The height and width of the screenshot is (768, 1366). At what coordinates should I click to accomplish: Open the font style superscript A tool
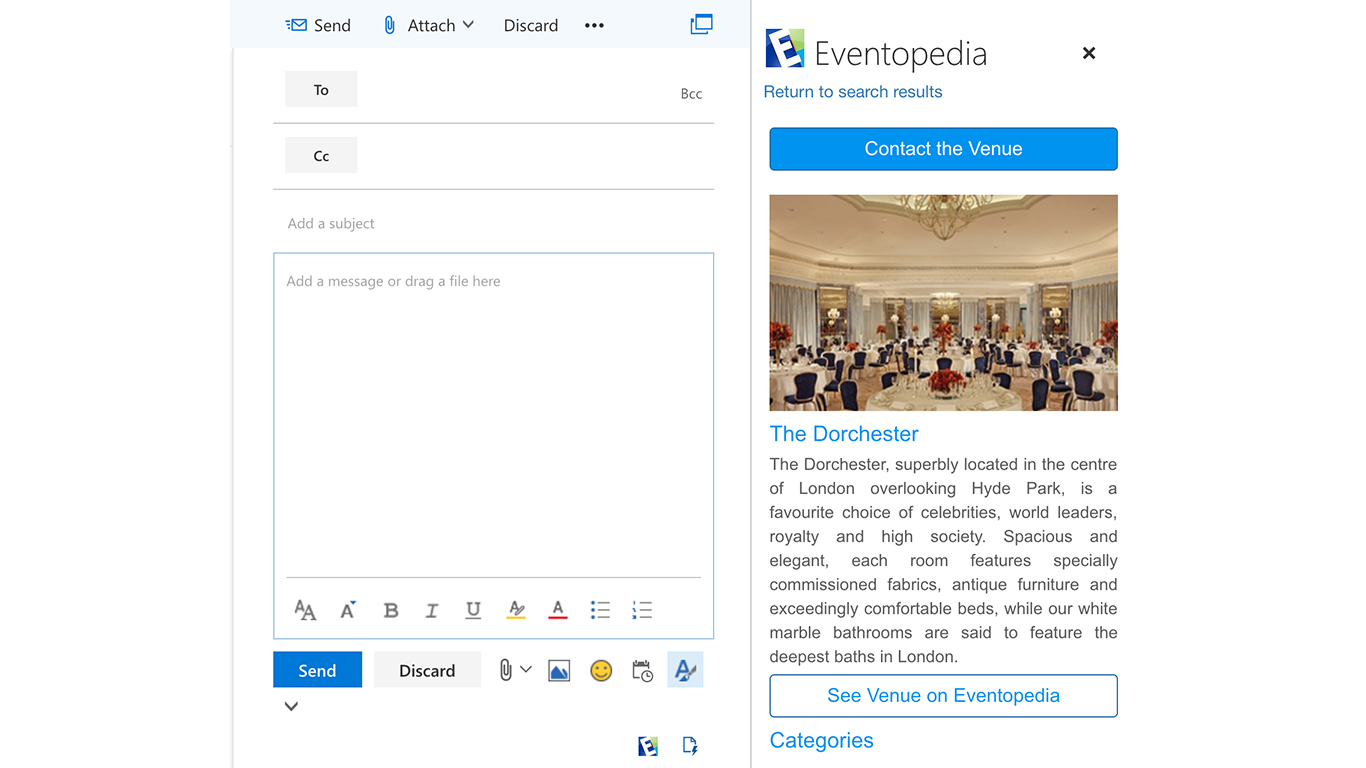348,610
